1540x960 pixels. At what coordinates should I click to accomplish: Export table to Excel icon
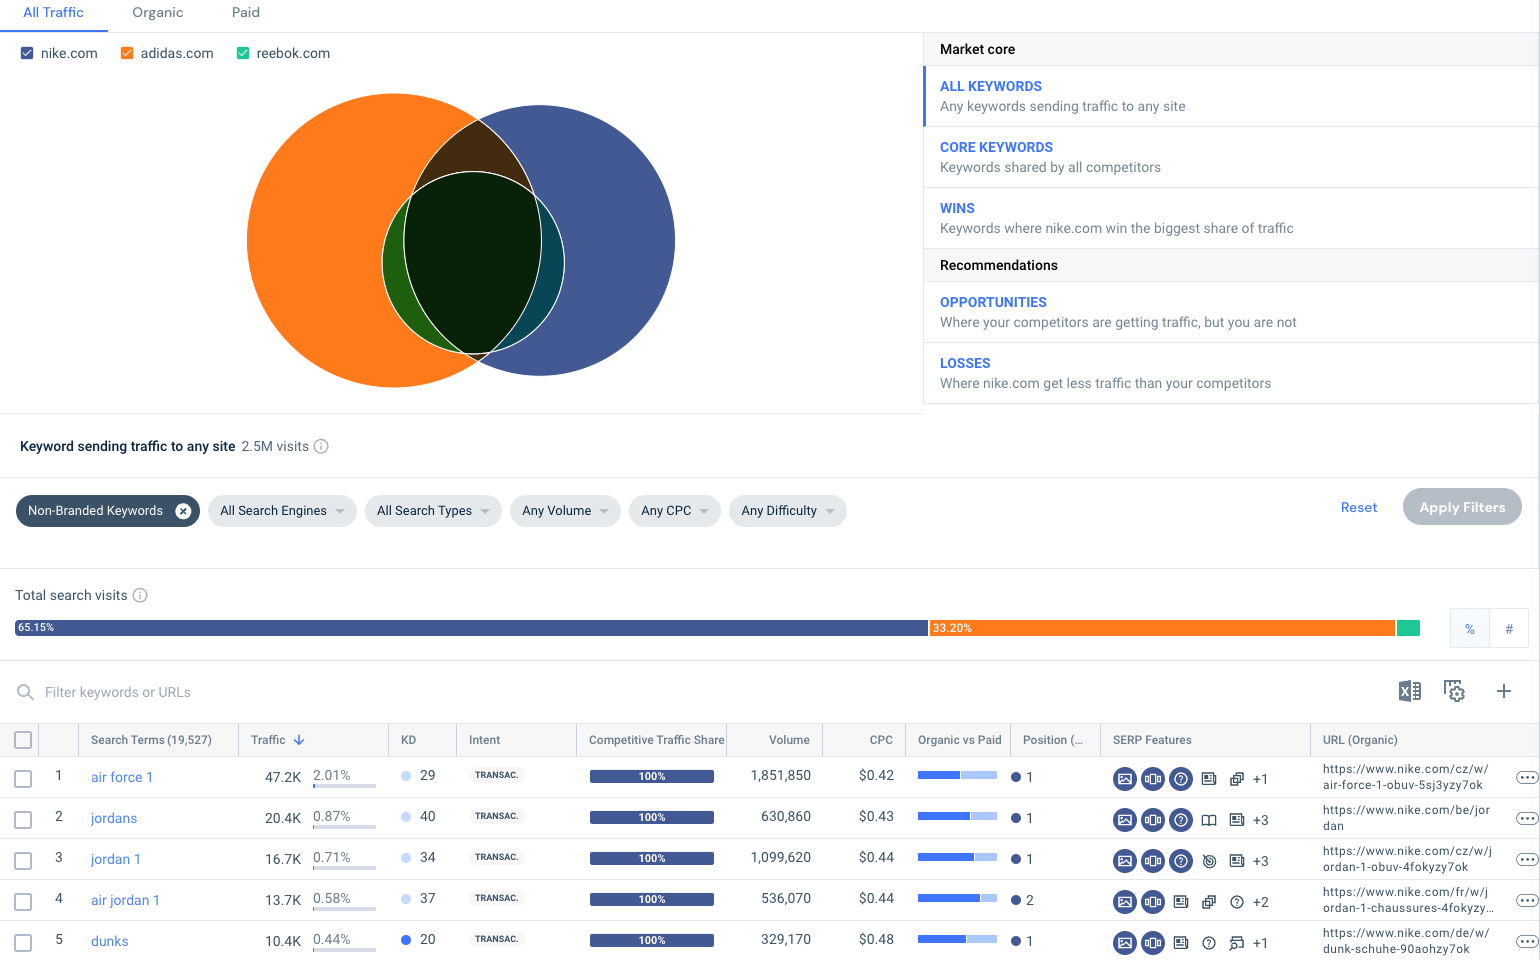(1410, 691)
